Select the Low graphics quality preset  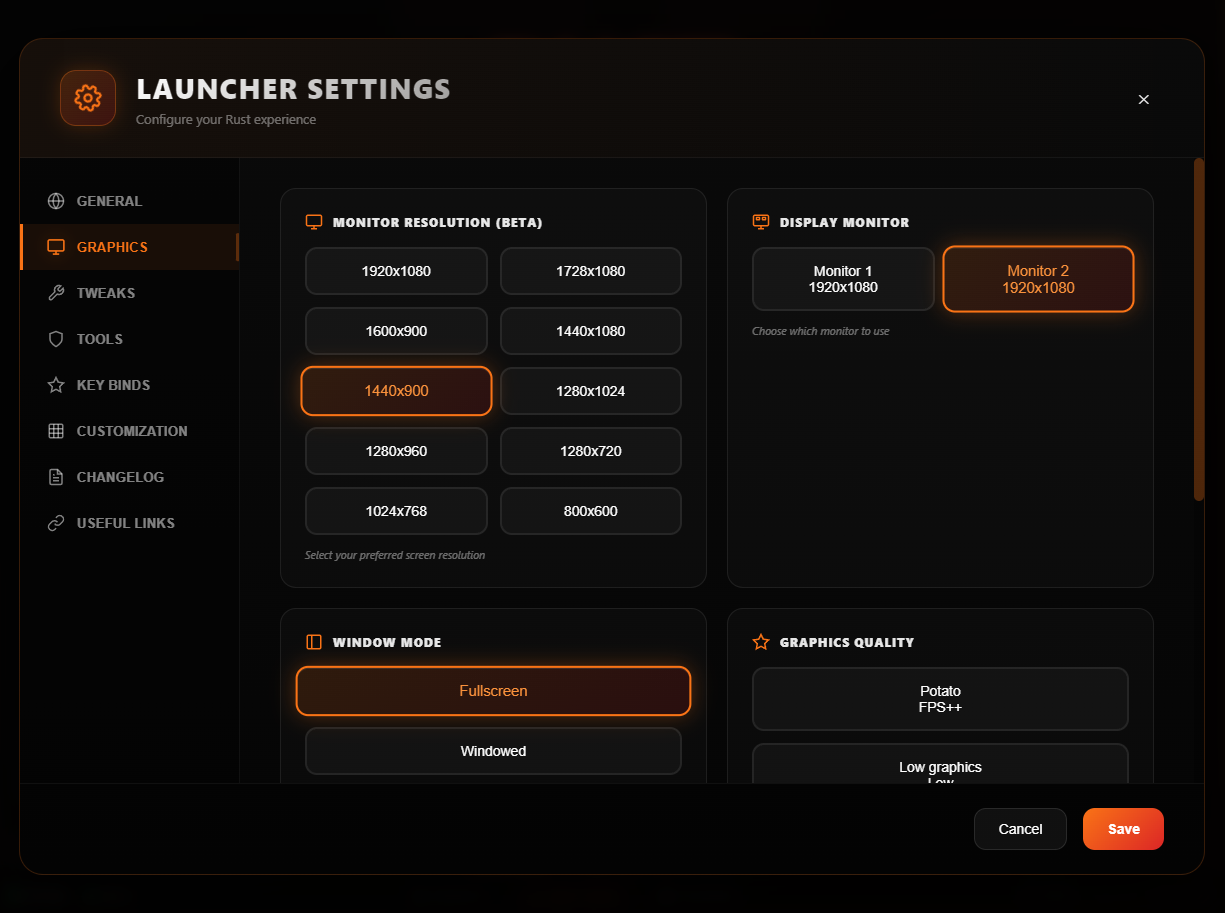(939, 765)
